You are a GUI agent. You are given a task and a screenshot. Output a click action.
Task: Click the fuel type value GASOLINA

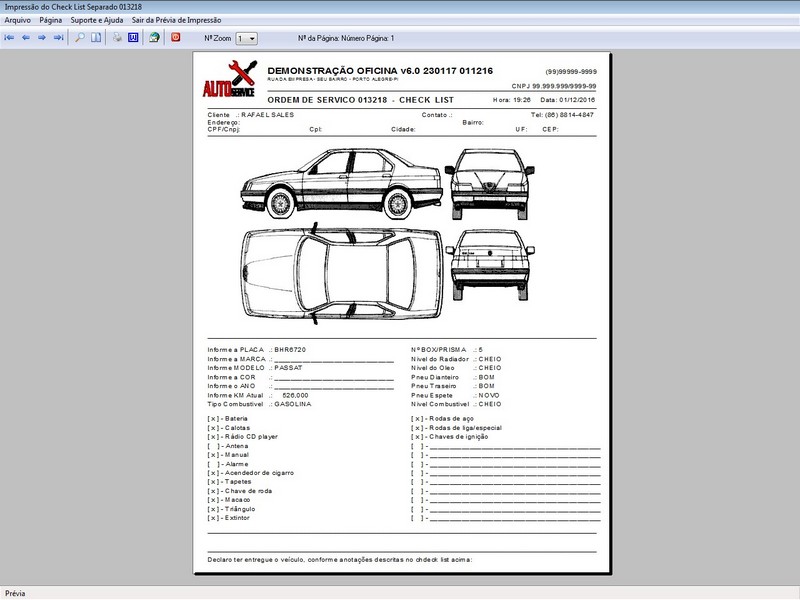[292, 404]
